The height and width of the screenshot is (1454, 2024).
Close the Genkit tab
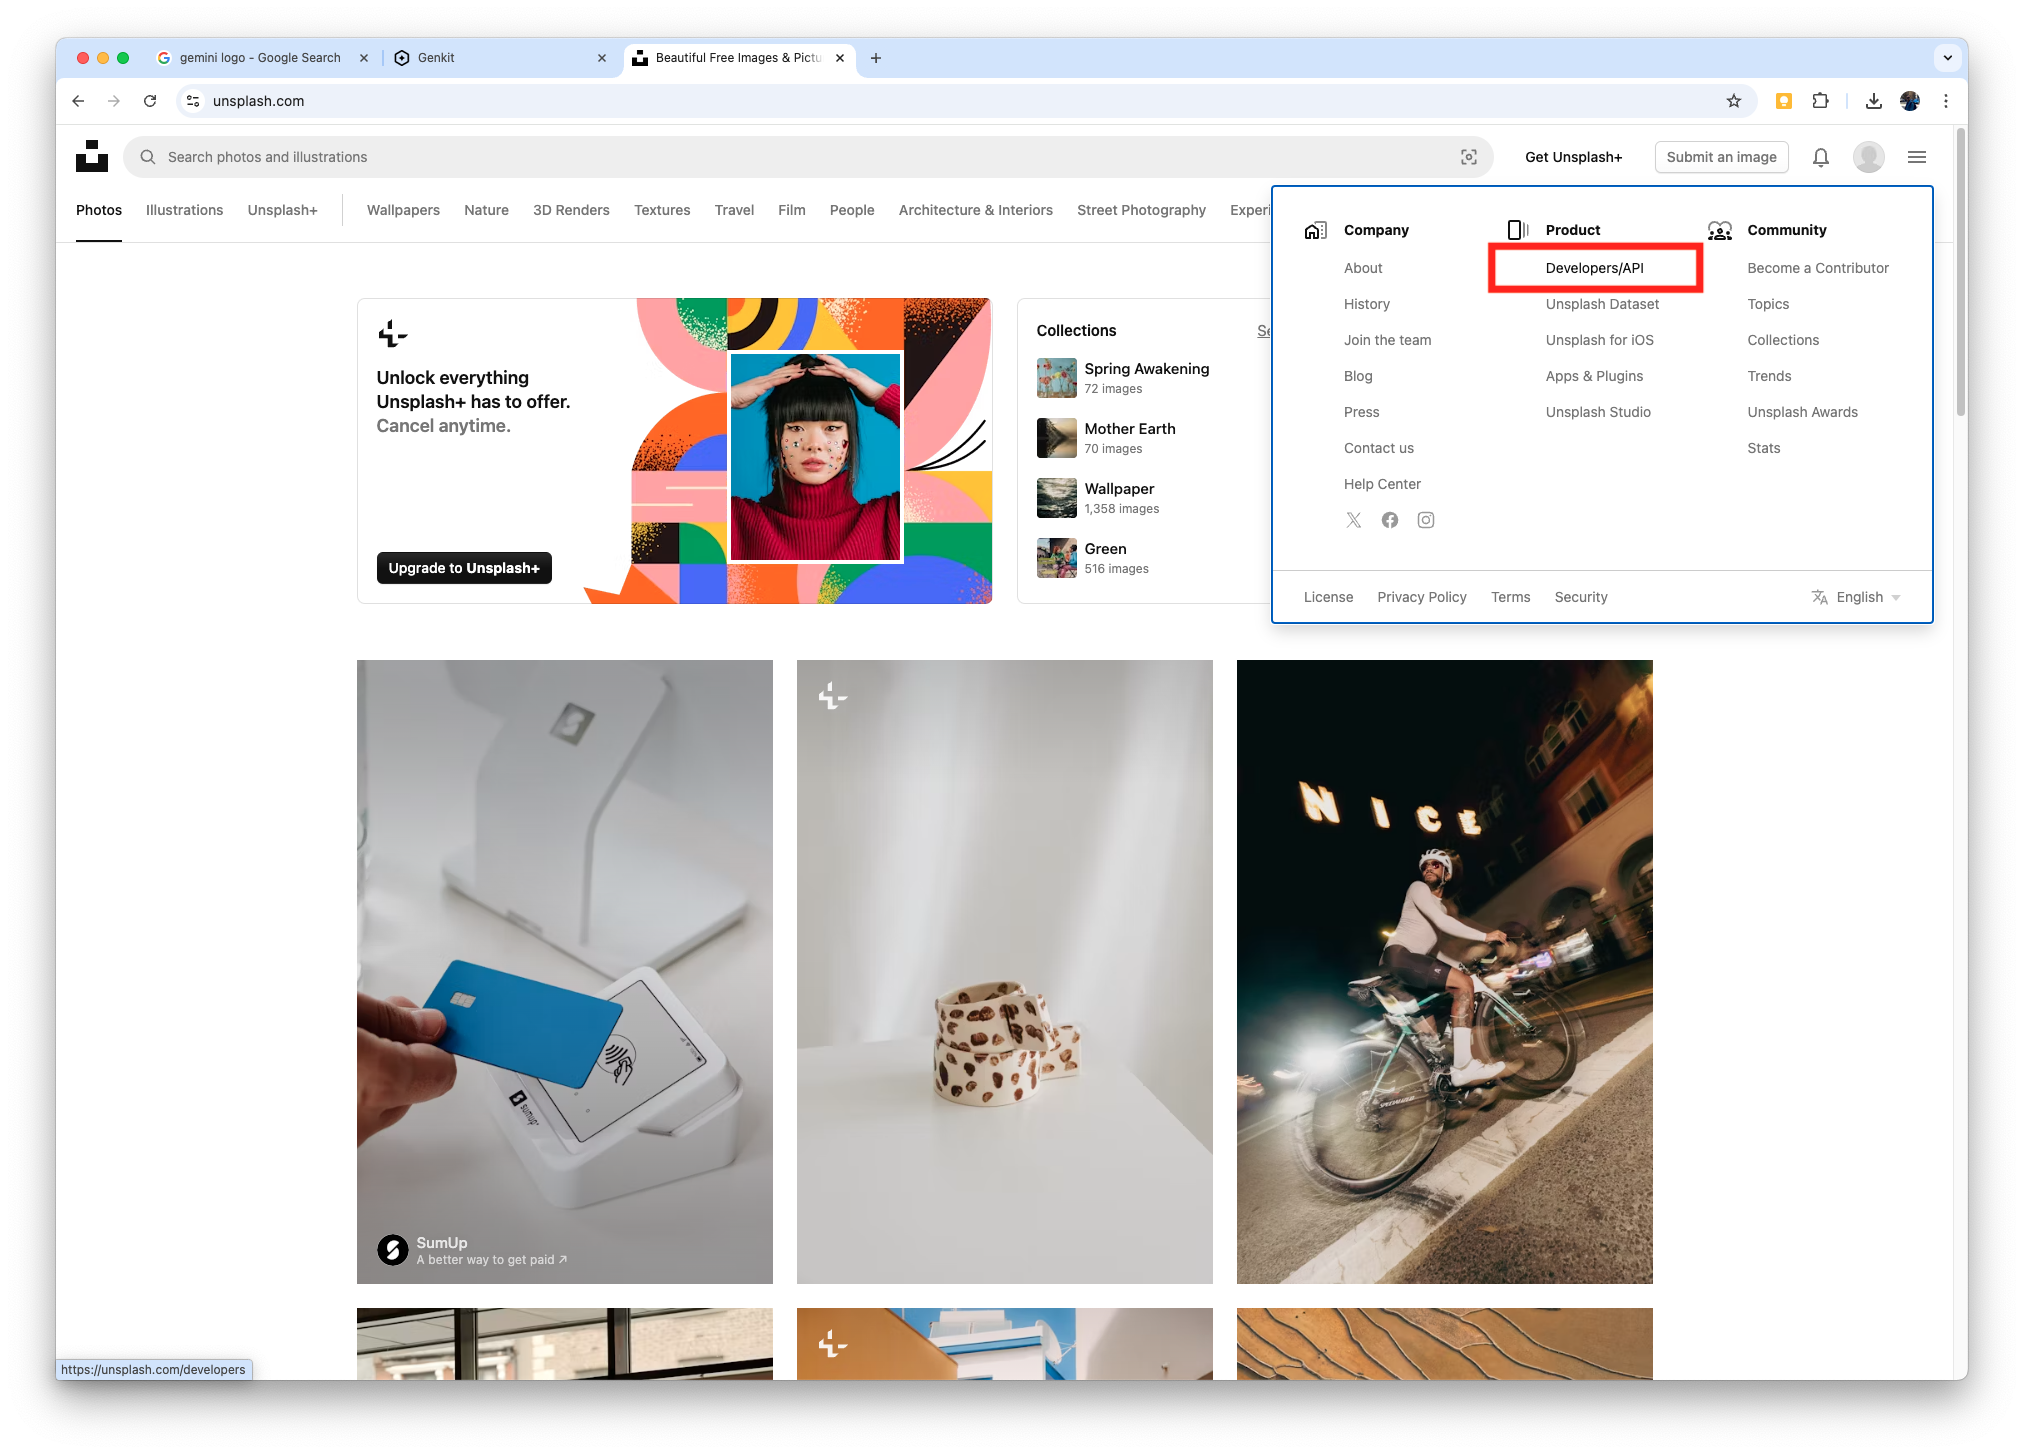pos(602,58)
